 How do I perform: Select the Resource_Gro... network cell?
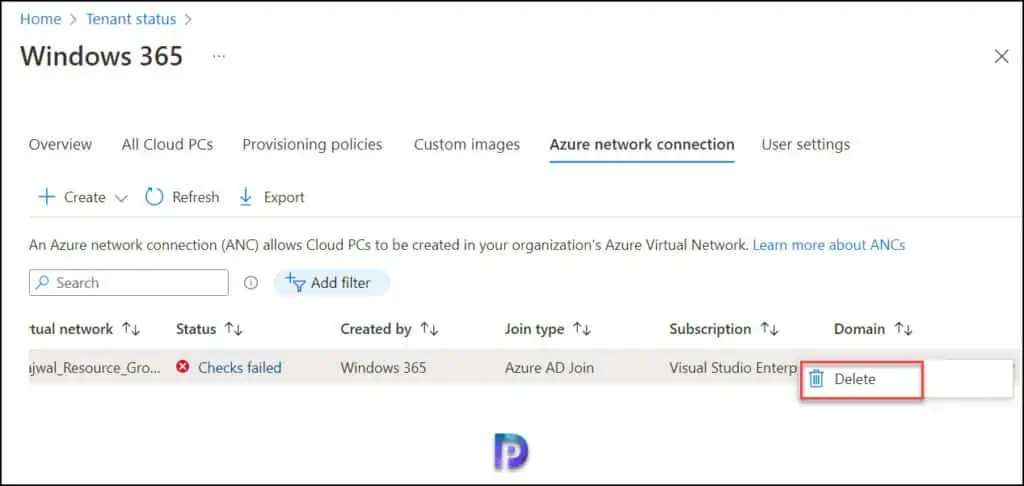tap(95, 368)
